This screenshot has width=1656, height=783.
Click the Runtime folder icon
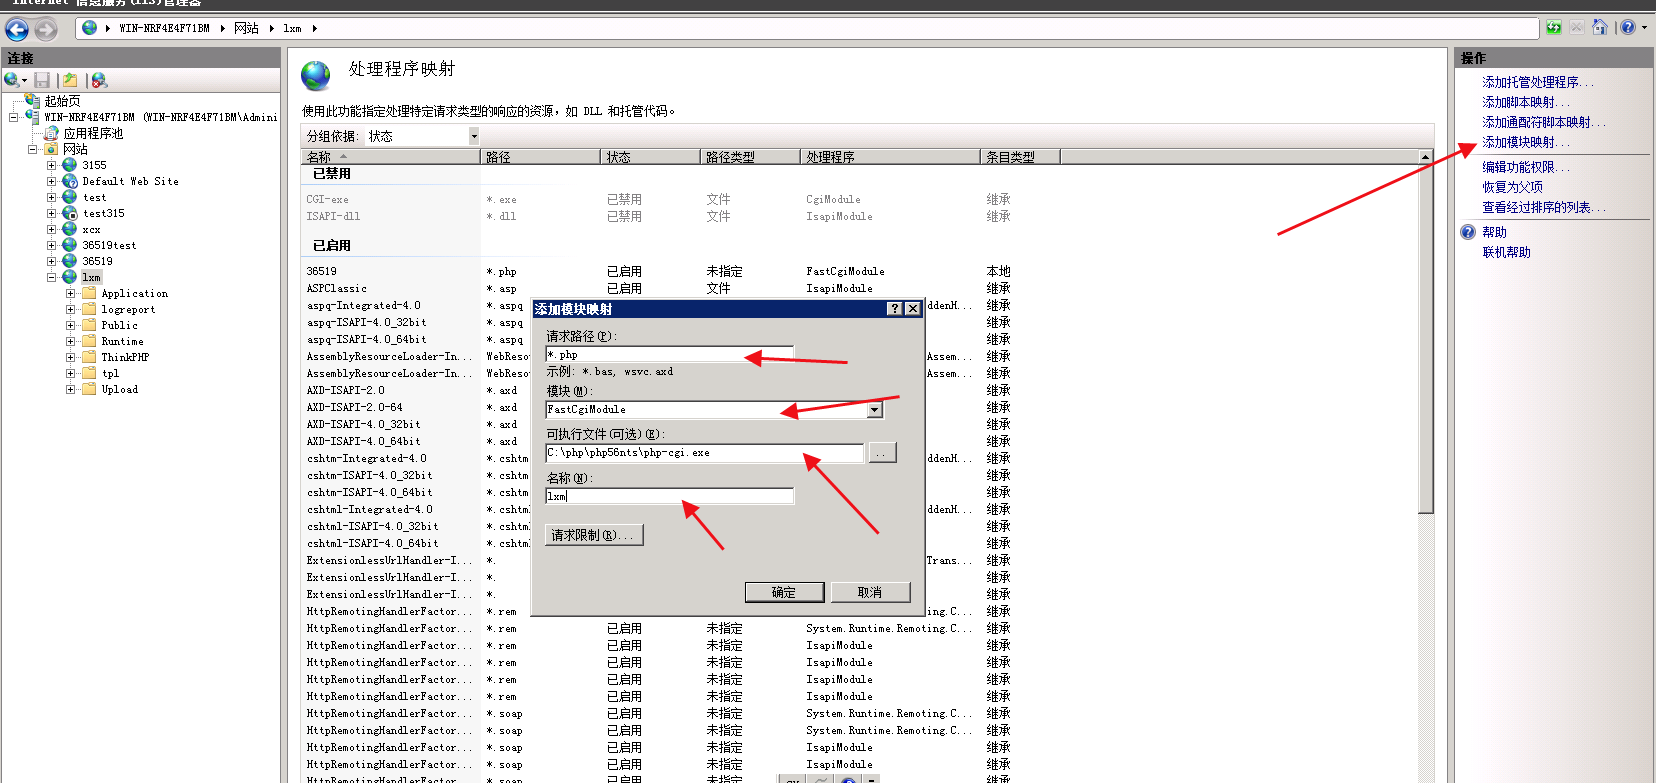pyautogui.click(x=89, y=341)
